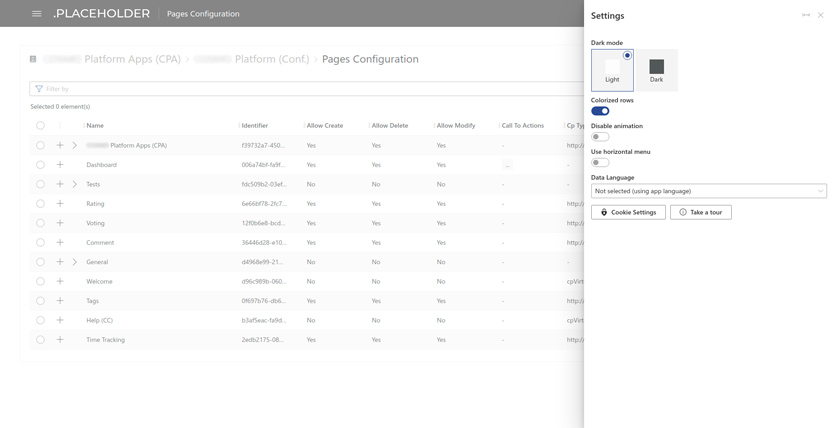
Task: Close the Settings panel
Action: (x=821, y=15)
